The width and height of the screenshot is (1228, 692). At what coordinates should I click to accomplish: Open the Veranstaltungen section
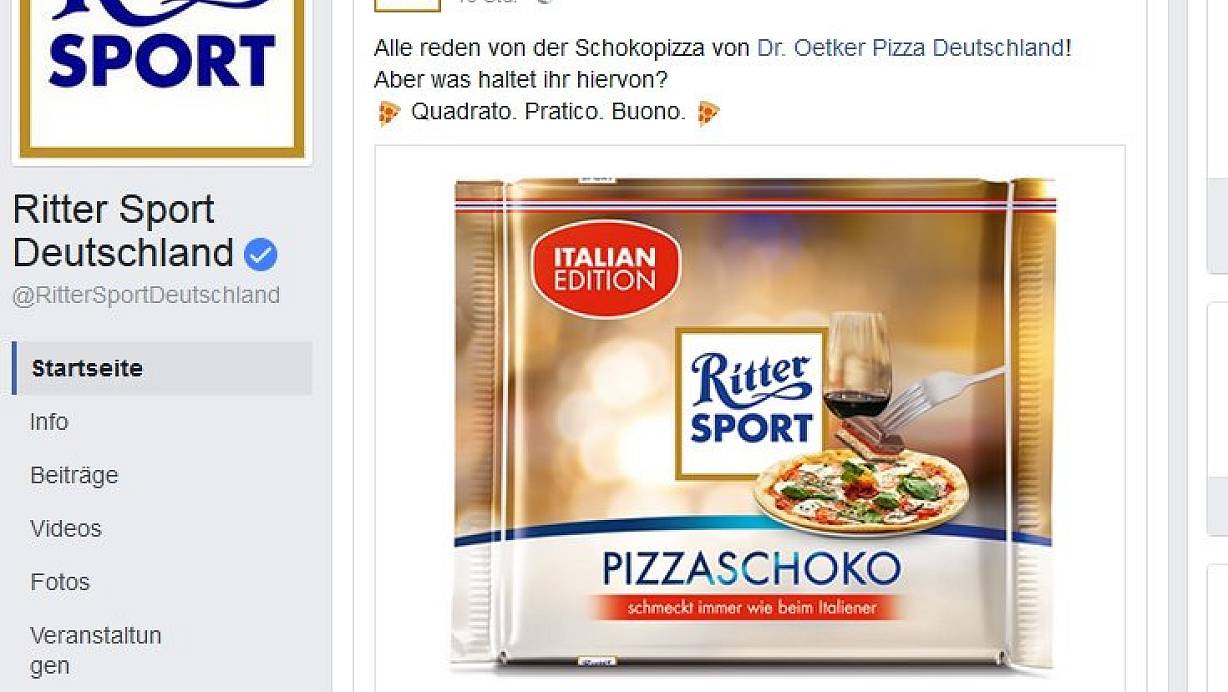tap(96, 650)
